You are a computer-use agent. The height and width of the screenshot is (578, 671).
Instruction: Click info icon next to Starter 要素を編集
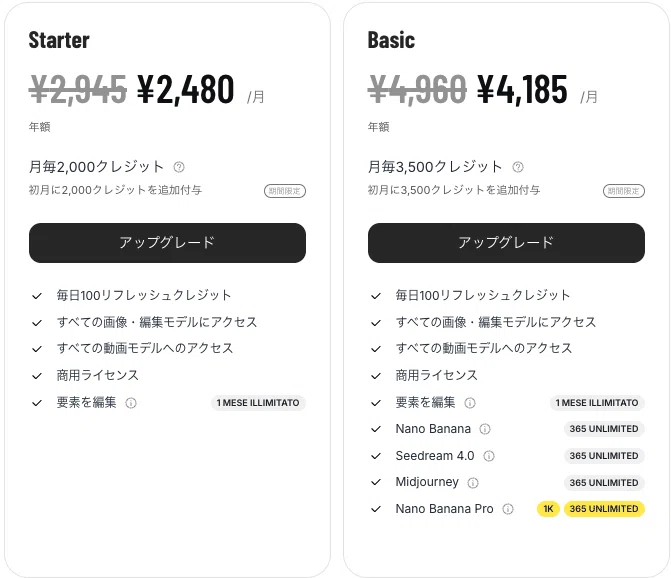point(131,403)
